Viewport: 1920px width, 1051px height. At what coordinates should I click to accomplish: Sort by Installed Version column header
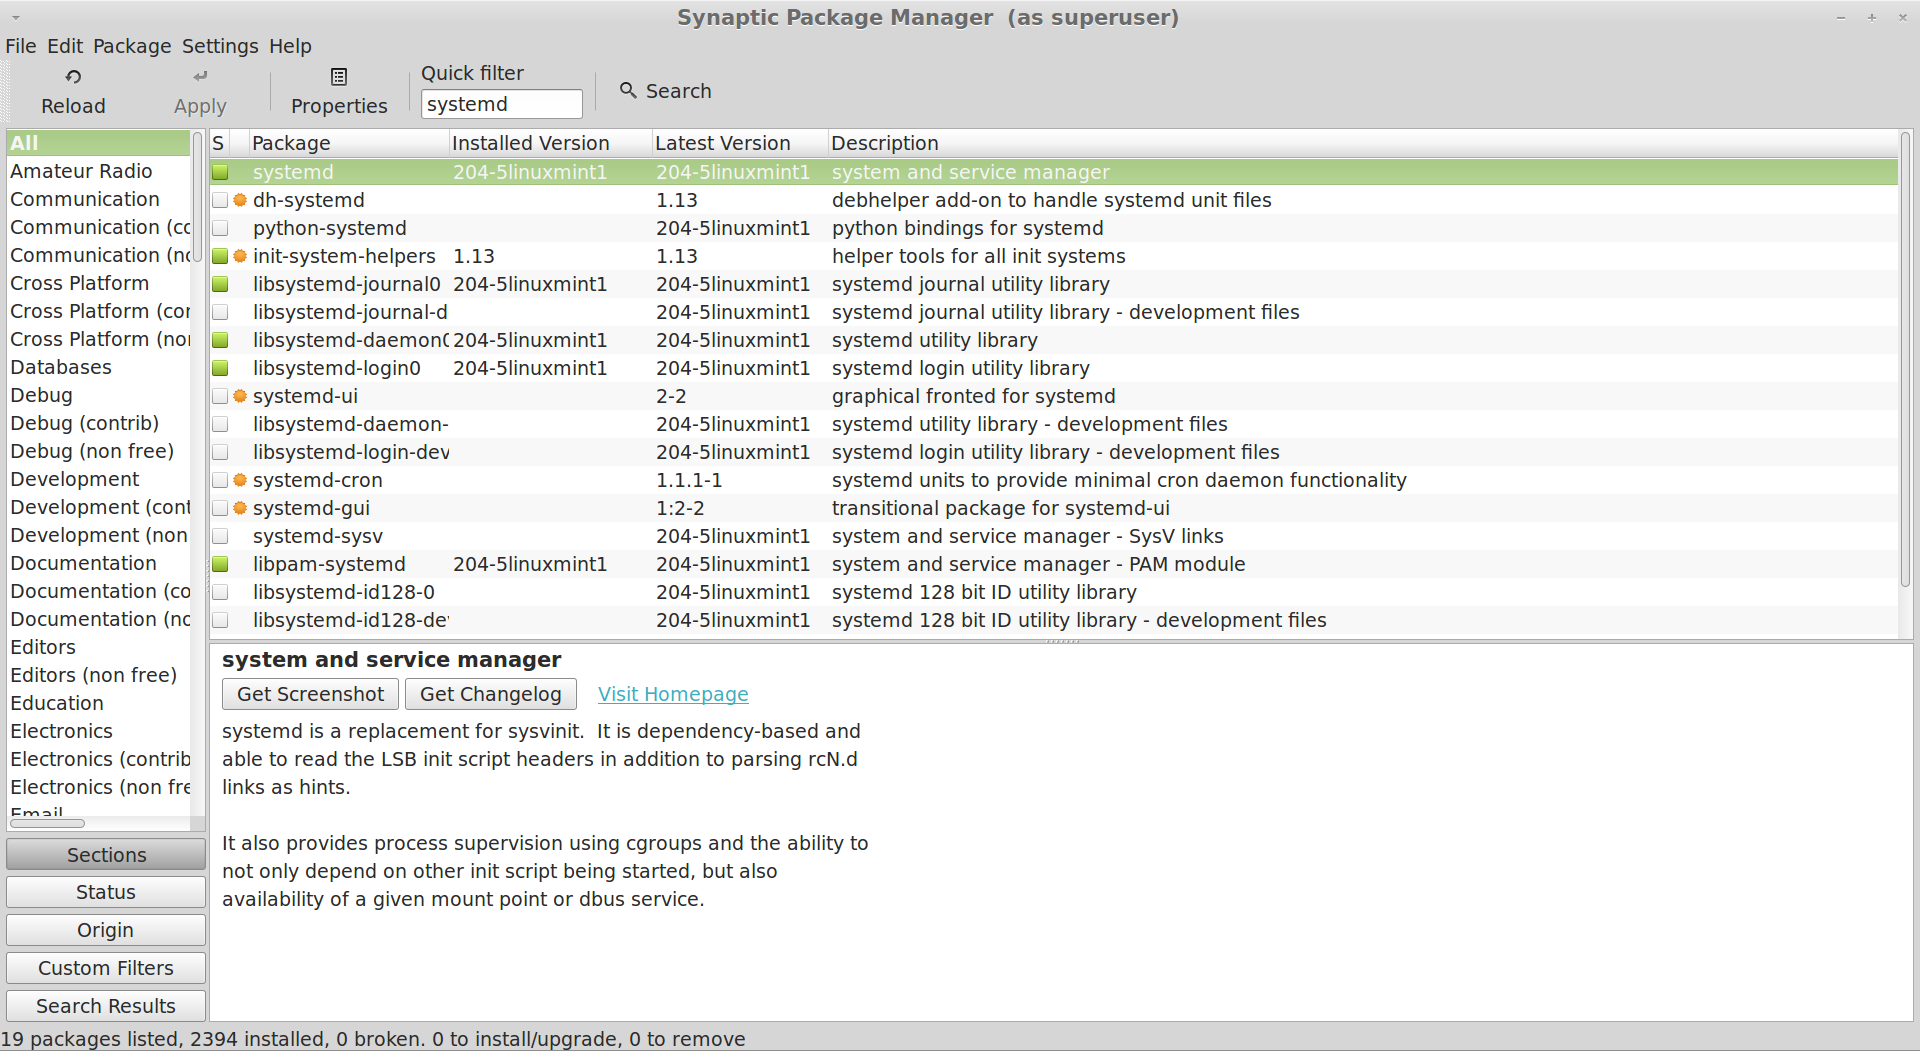tap(550, 143)
